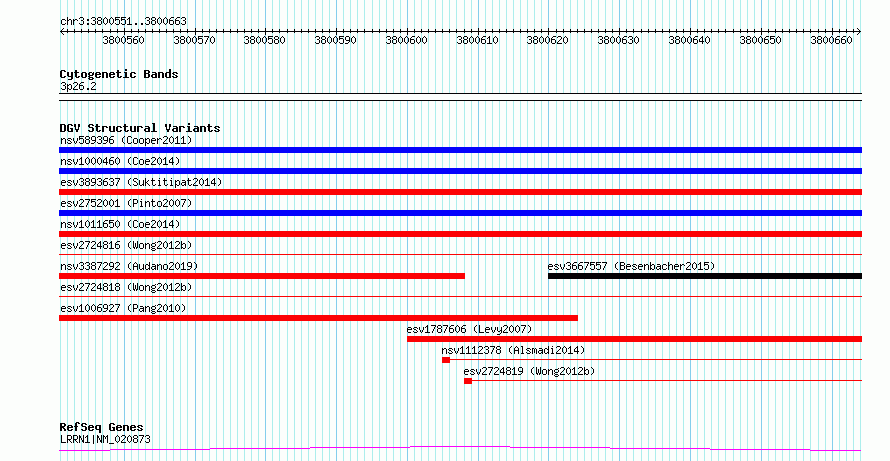
Task: Click the 3800650 ruler position
Action: [761, 40]
